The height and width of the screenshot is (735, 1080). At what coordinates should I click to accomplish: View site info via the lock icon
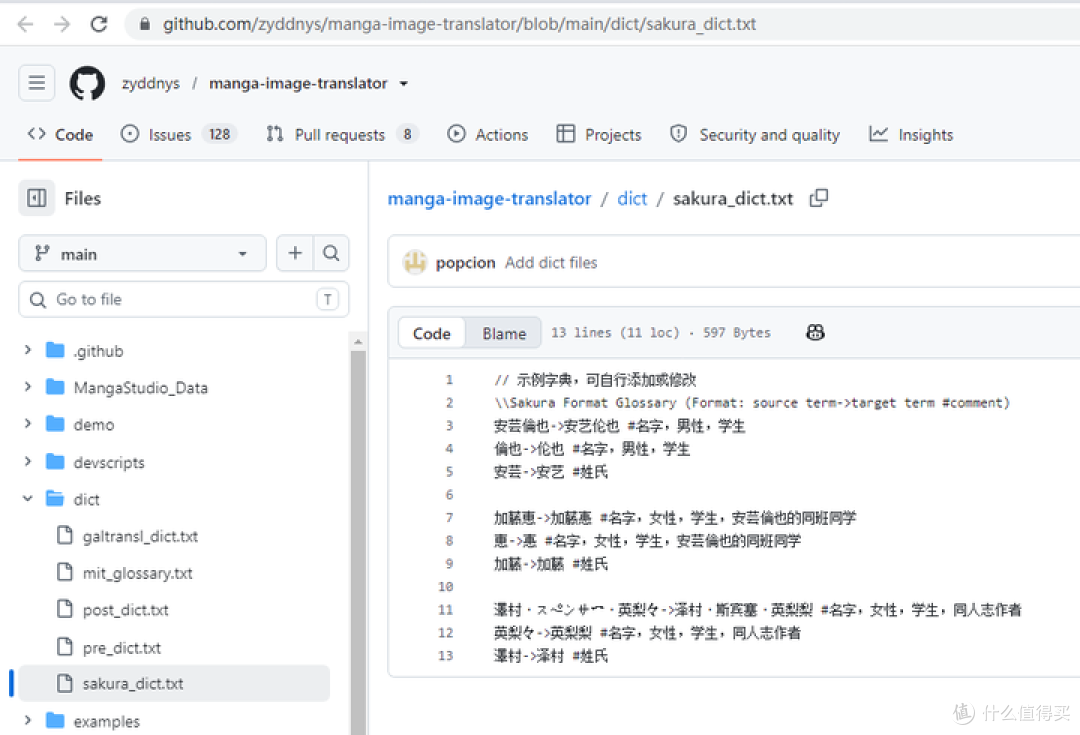[x=144, y=24]
